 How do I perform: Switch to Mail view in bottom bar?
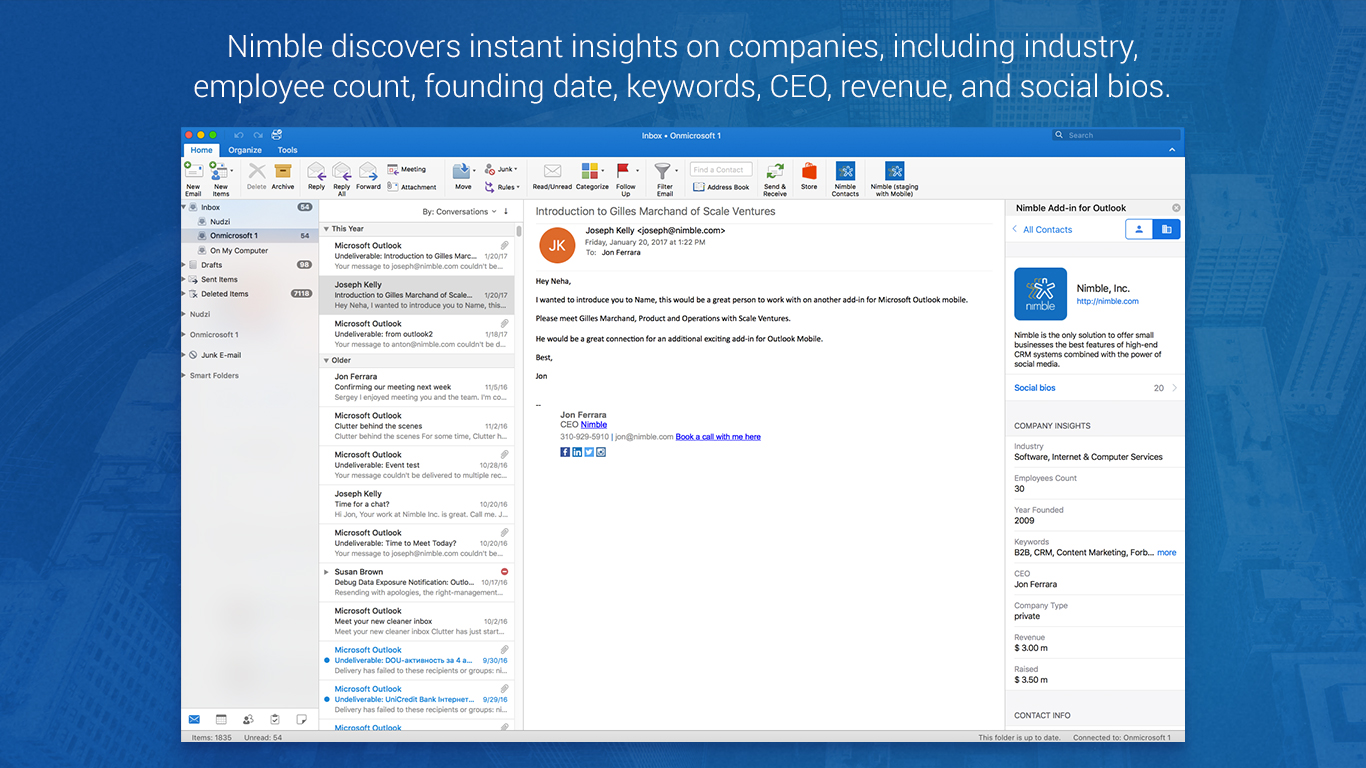point(194,719)
